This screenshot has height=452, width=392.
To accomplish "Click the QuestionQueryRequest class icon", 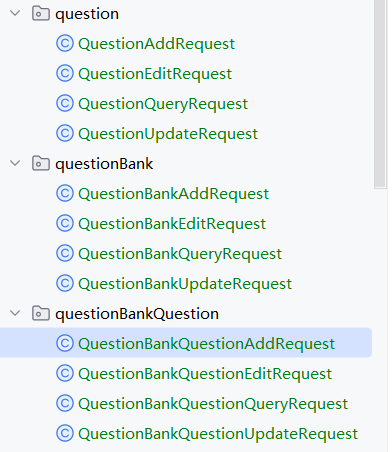I will click(65, 103).
